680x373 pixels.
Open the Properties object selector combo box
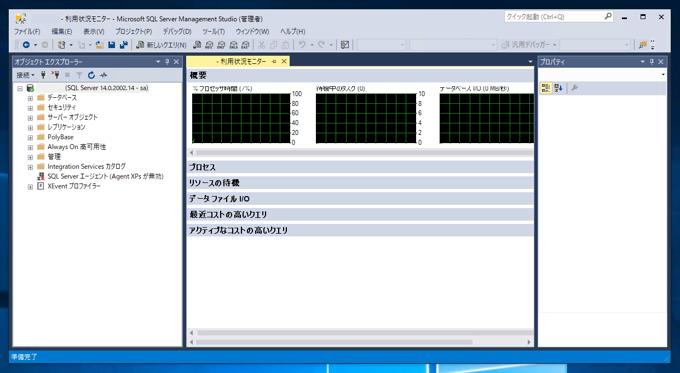point(602,75)
